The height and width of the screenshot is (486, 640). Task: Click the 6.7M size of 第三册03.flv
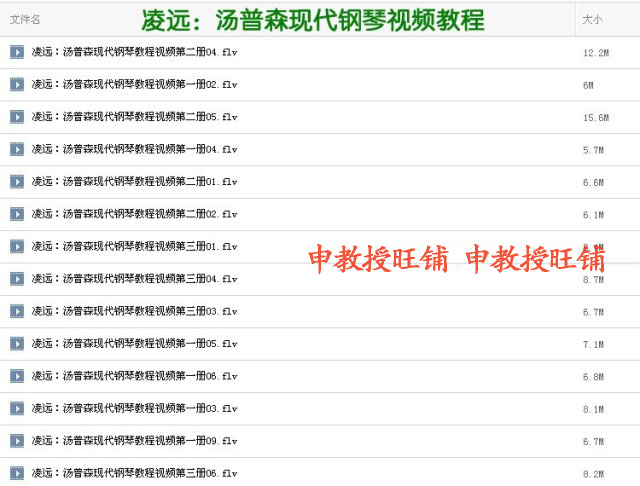(593, 312)
